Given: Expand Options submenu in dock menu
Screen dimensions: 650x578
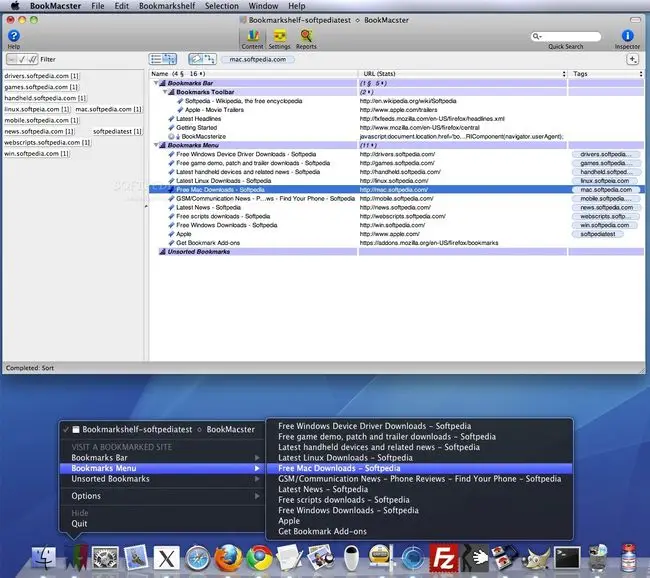Looking at the screenshot, I should (x=257, y=496).
